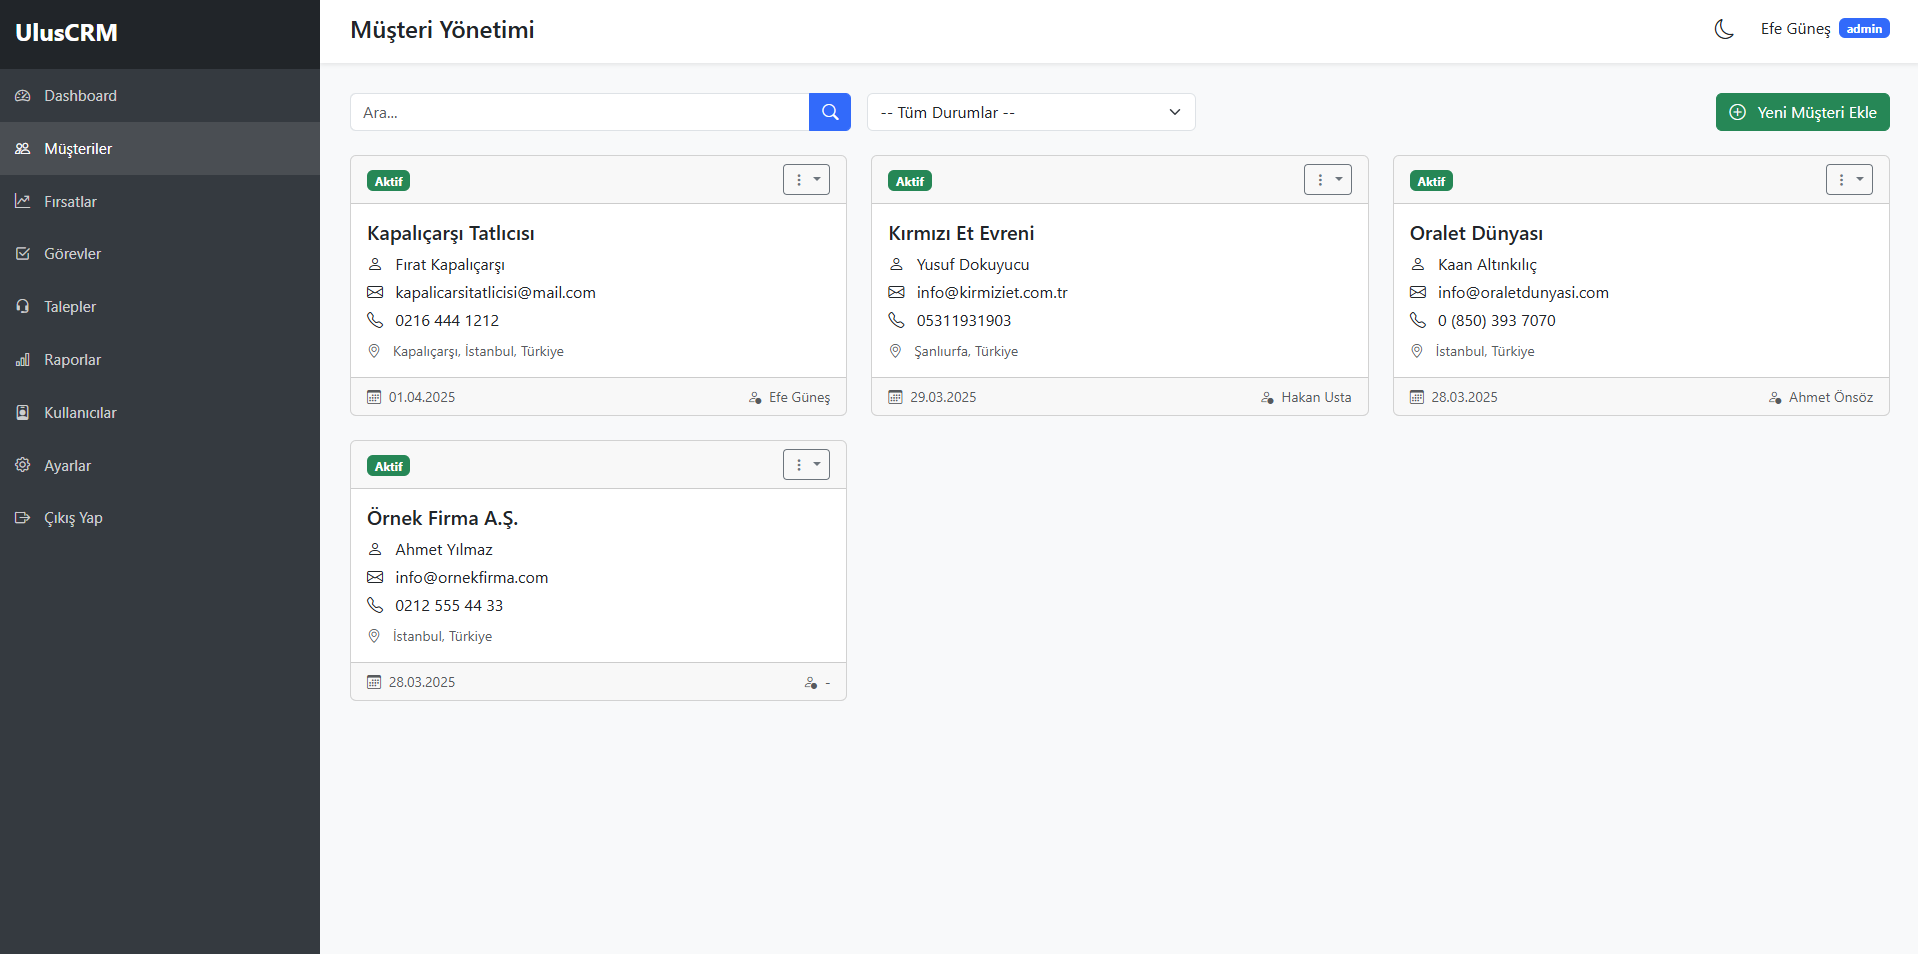This screenshot has width=1918, height=954.
Task: Open the Tüm Durumlar status dropdown
Action: coord(1030,112)
